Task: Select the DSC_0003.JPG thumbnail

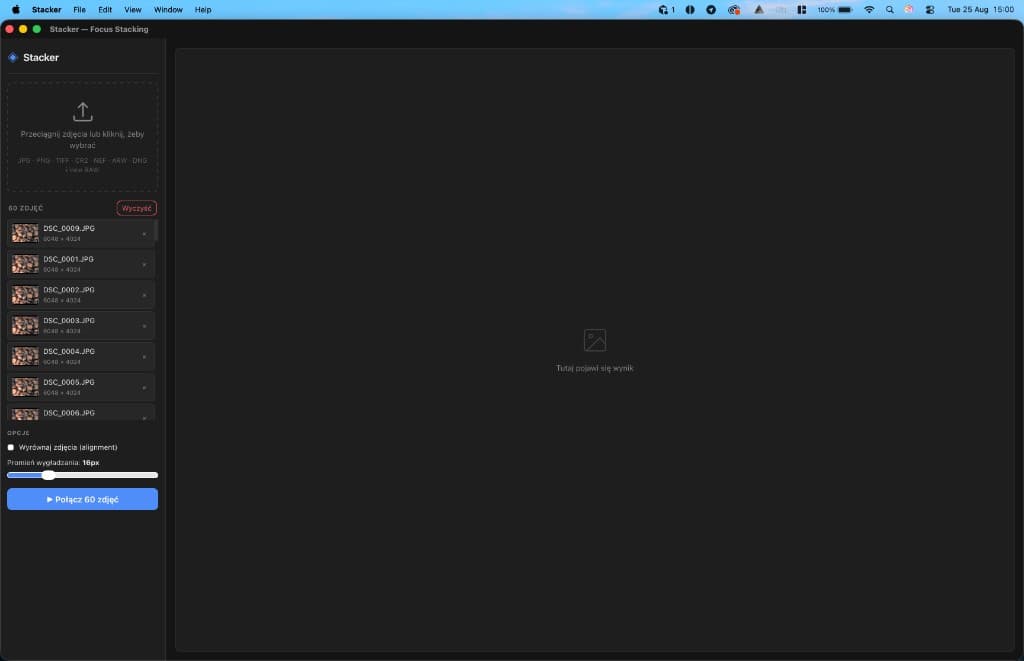Action: 25,325
